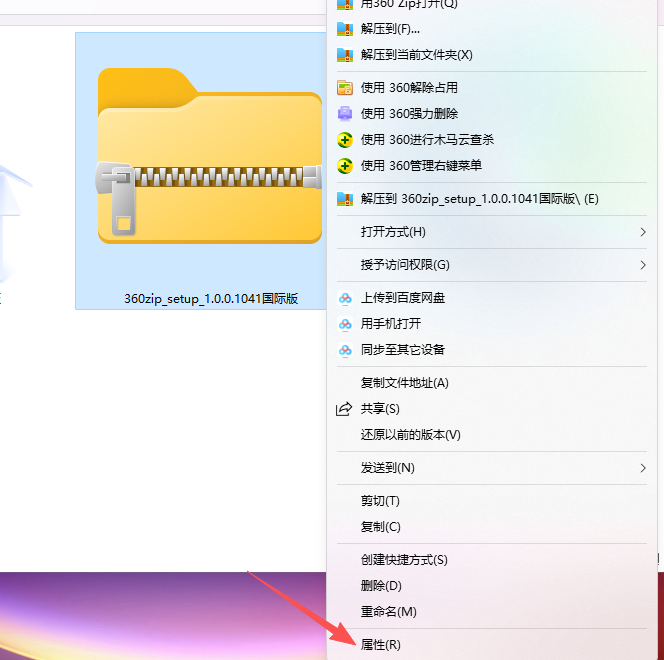
Task: Click the green plus icon beside 使用 360进行木马云查杀
Action: pyautogui.click(x=345, y=140)
